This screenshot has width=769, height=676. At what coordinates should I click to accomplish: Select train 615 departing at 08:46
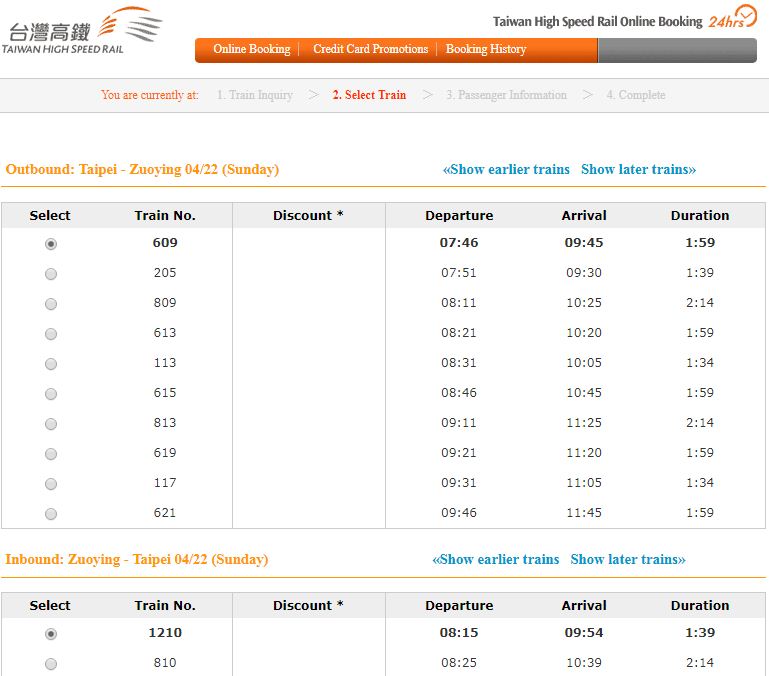tap(51, 394)
